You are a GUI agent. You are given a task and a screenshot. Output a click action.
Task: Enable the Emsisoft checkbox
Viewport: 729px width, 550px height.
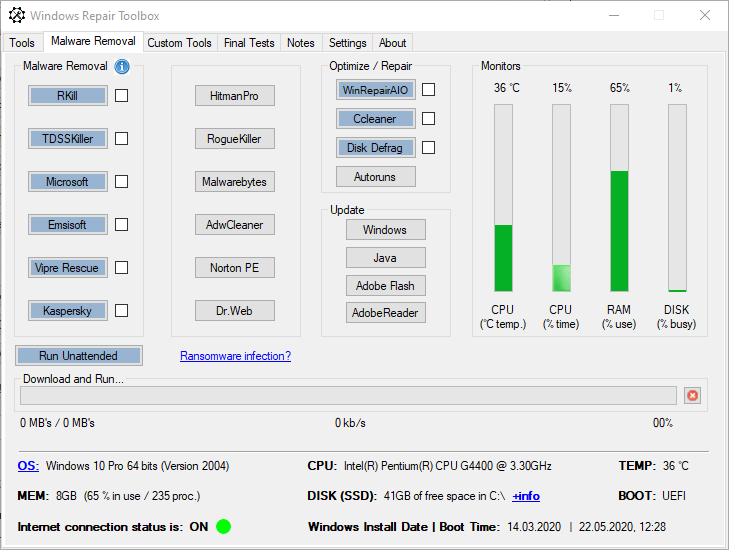[121, 225]
